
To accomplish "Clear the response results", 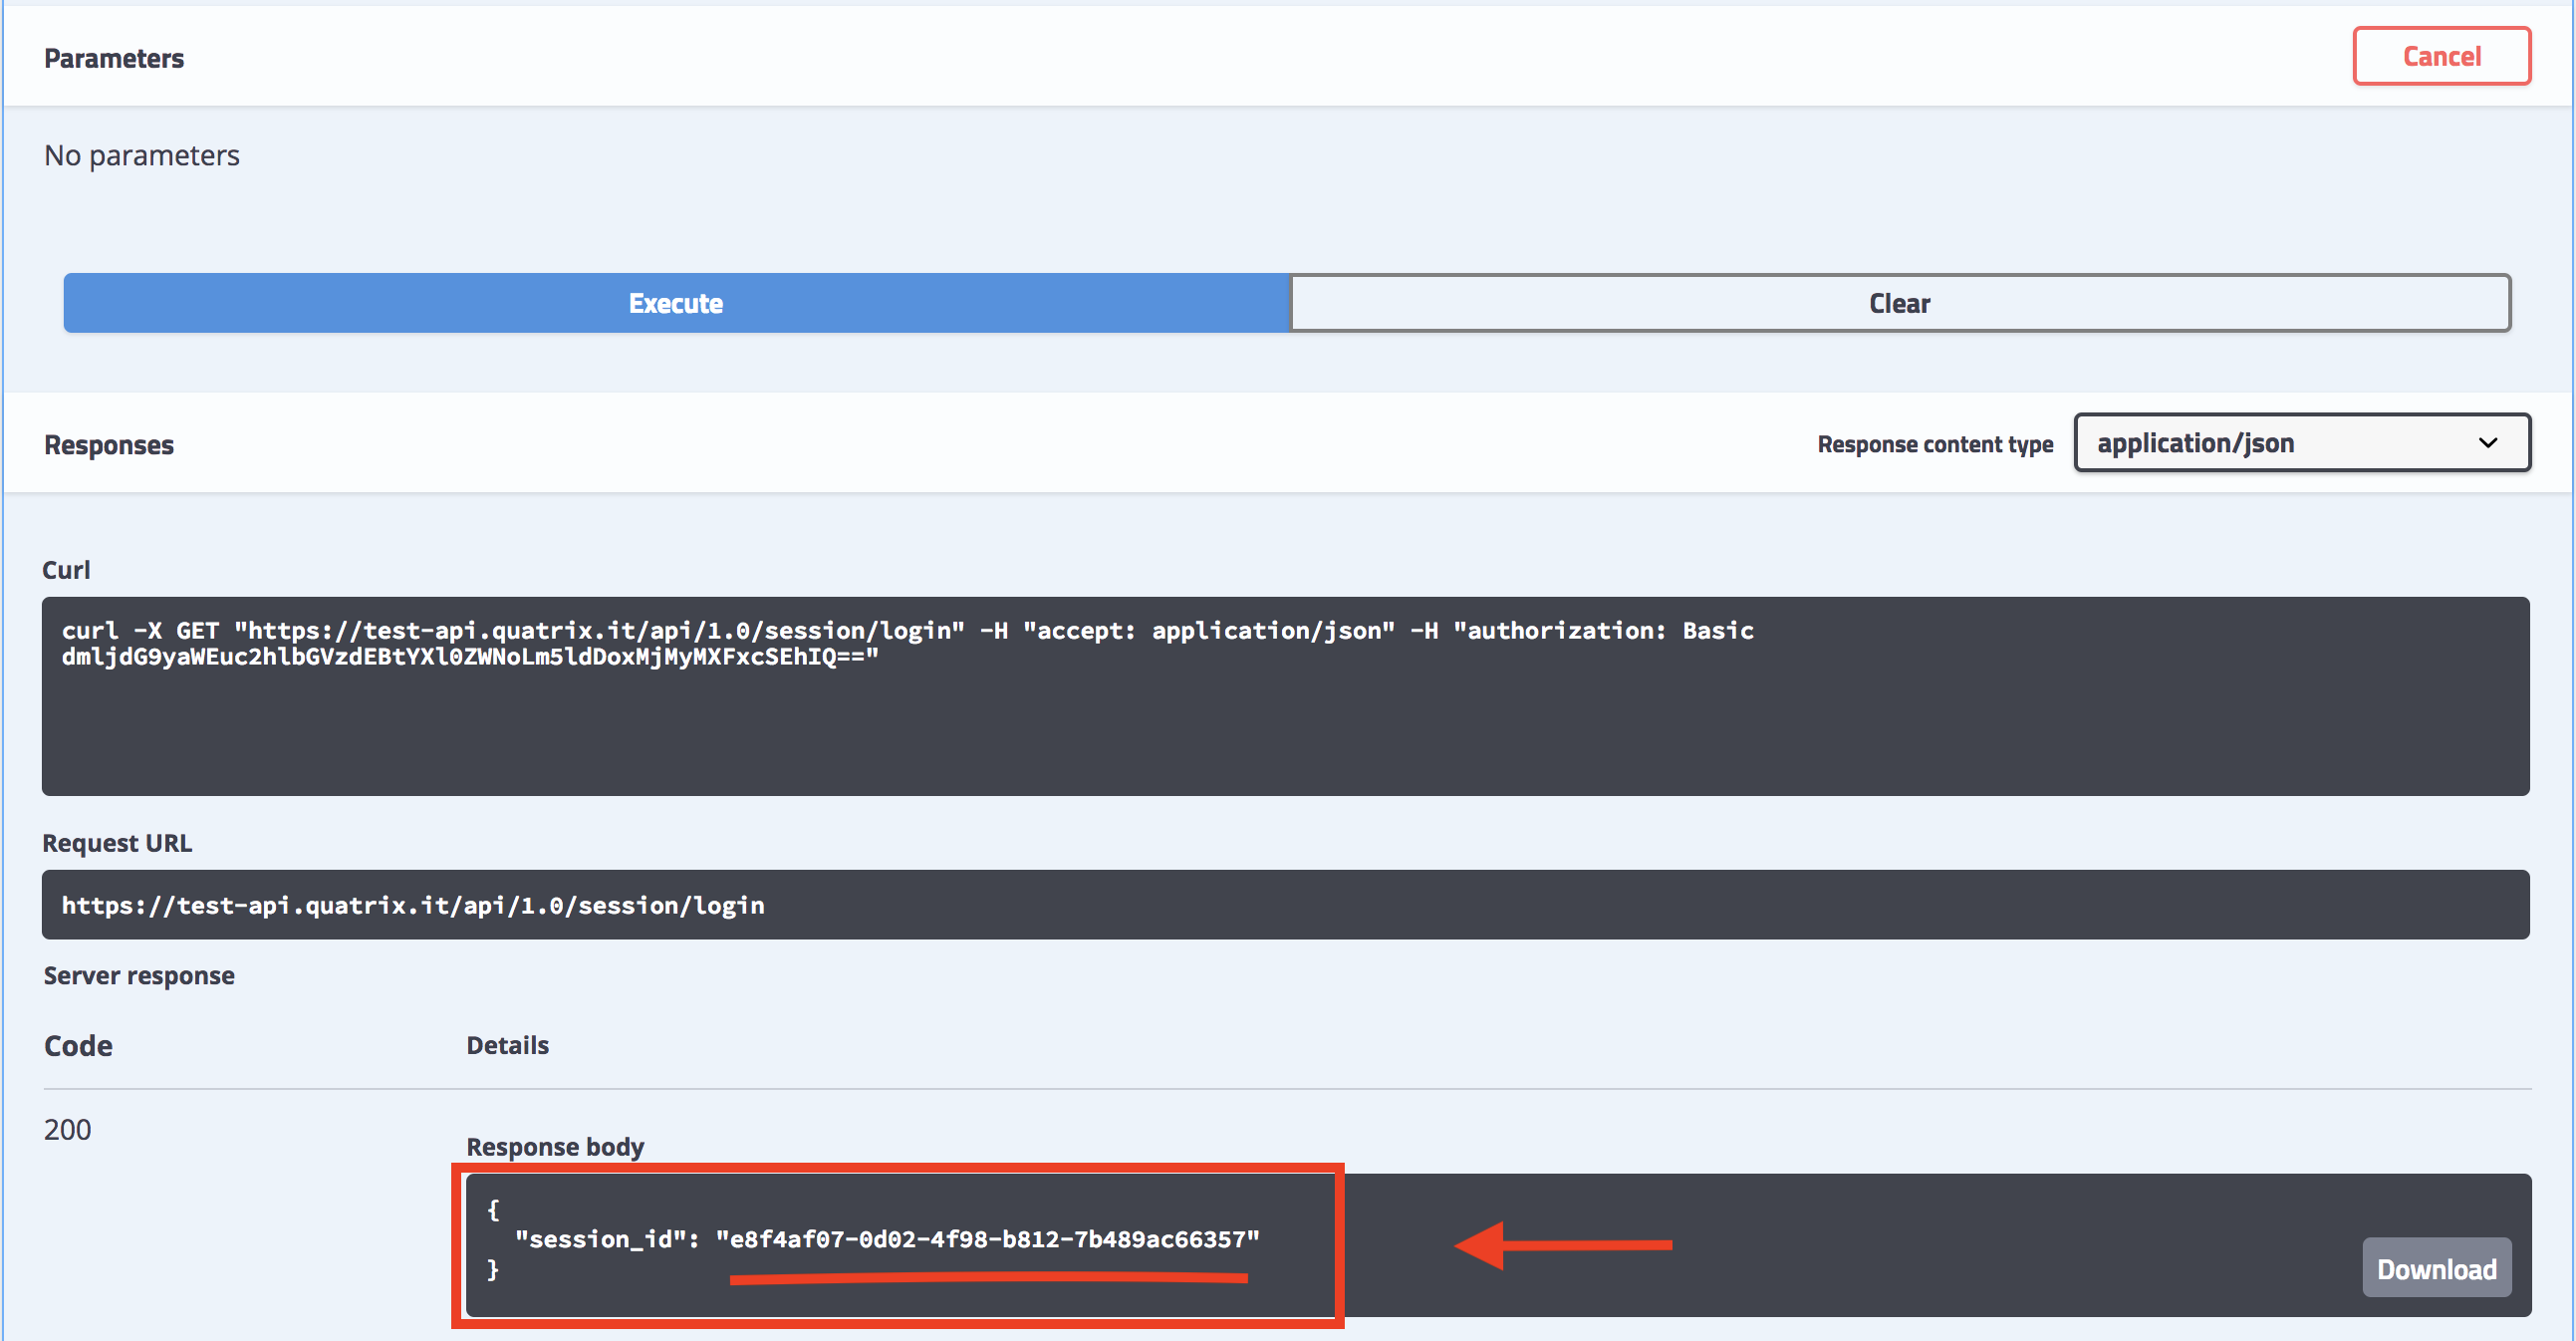I will 1900,303.
